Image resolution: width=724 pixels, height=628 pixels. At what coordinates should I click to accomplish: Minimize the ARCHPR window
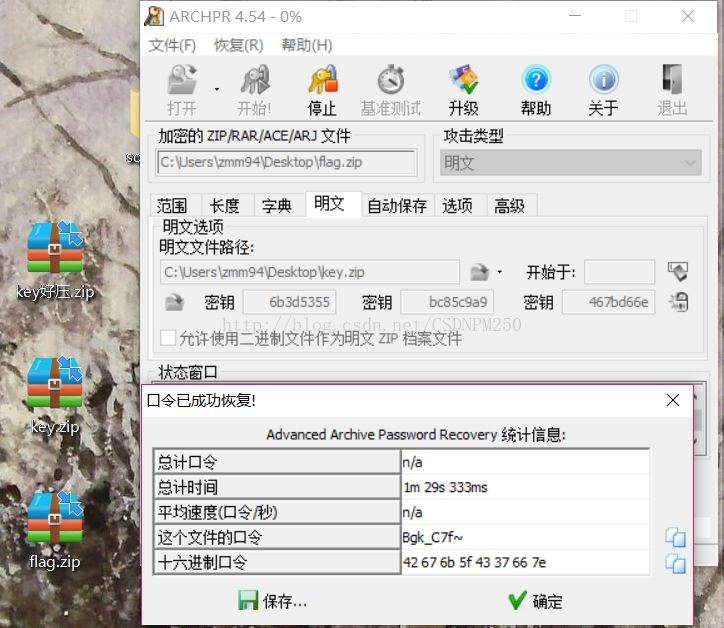tap(575, 16)
